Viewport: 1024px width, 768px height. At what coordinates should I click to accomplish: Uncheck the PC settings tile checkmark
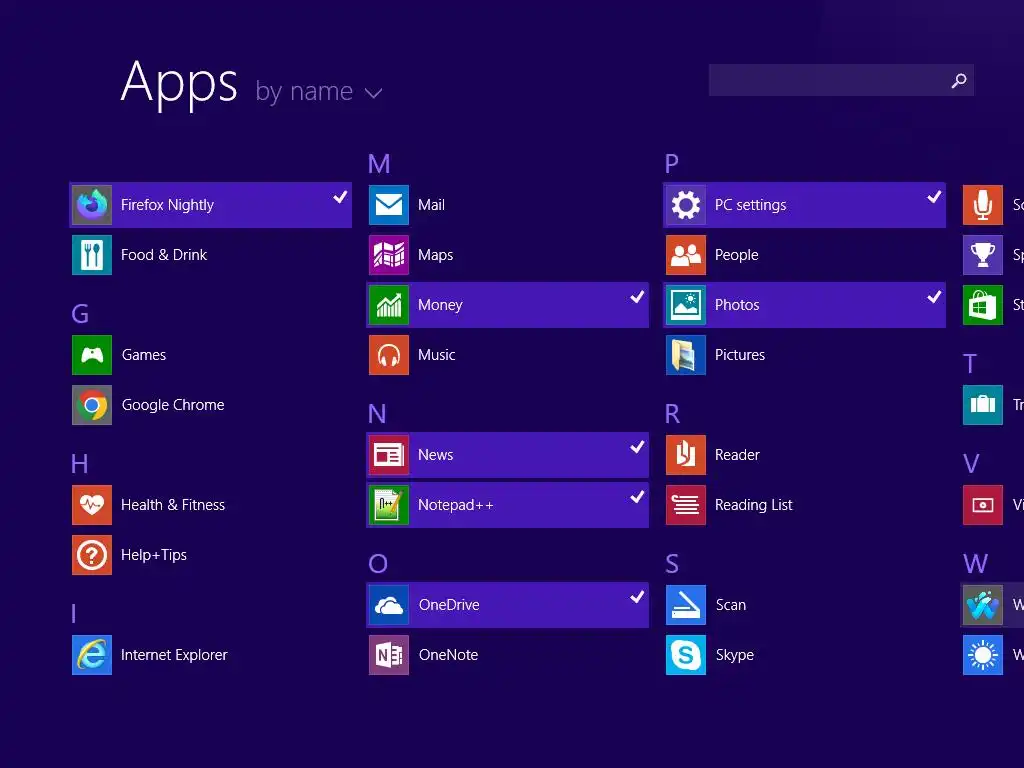pos(935,197)
